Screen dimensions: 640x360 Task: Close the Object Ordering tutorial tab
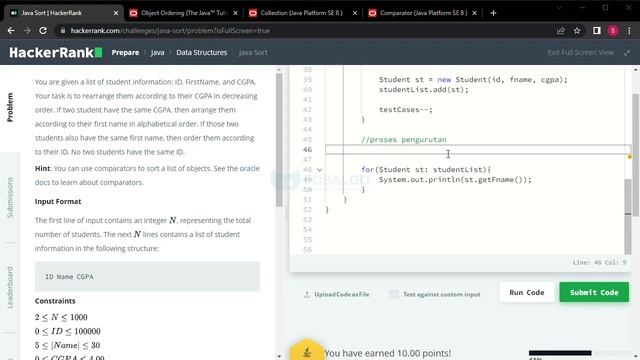click(x=236, y=13)
